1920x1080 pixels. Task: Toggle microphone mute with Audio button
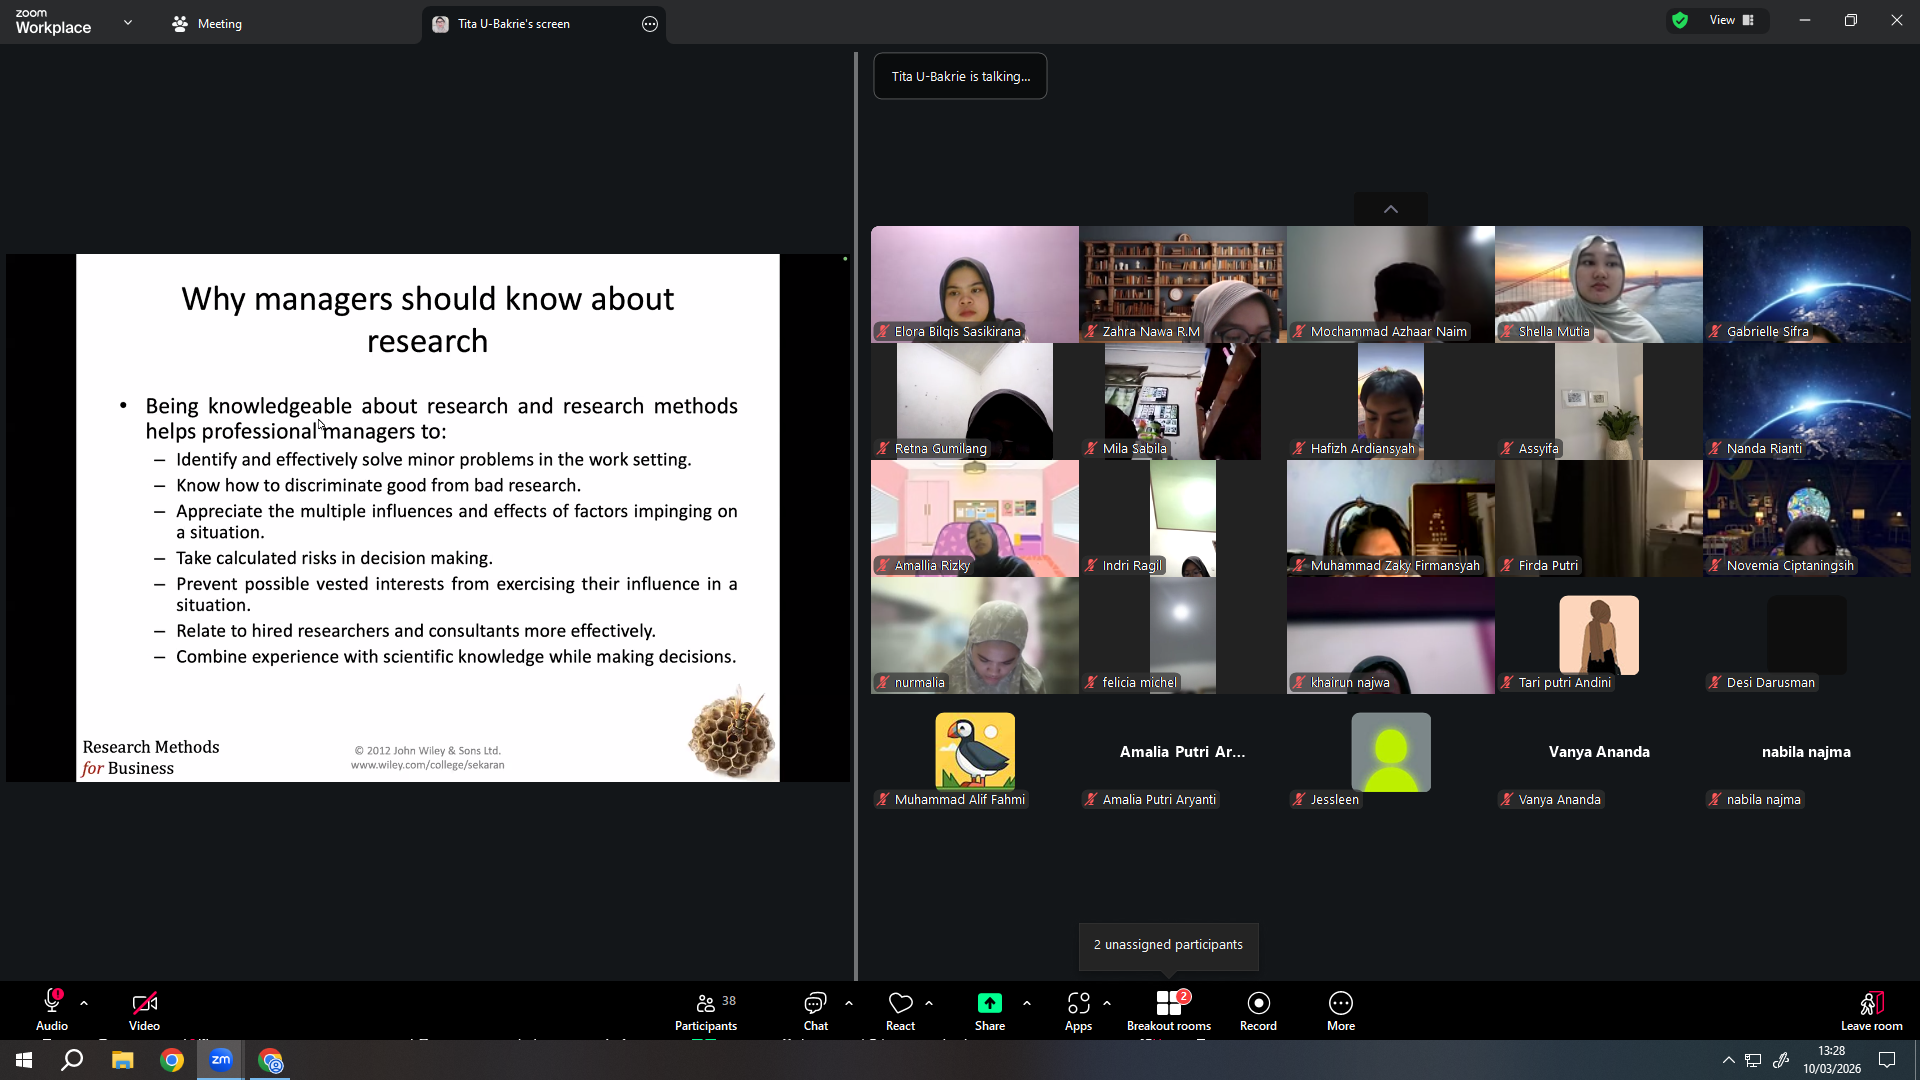(x=52, y=1011)
